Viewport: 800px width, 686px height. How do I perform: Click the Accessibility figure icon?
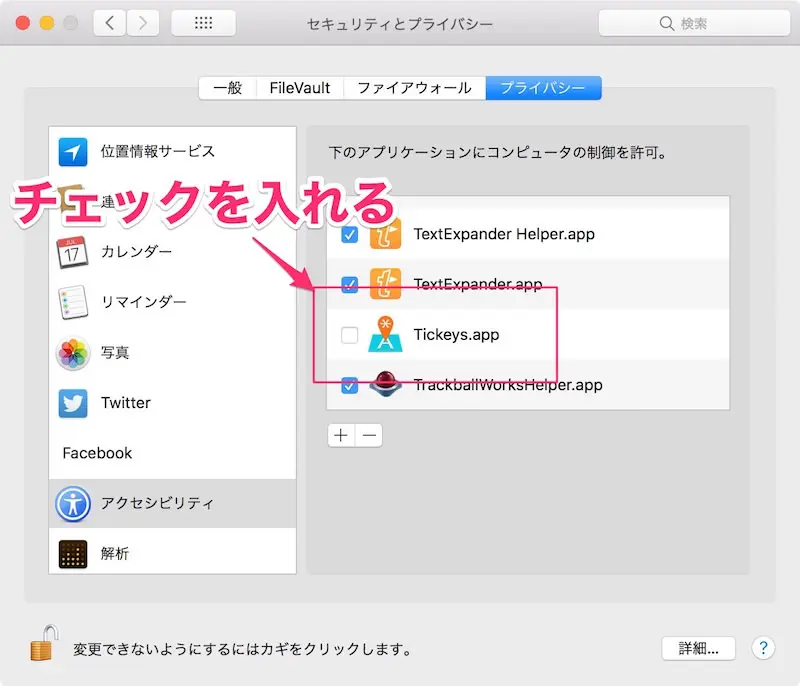click(73, 503)
